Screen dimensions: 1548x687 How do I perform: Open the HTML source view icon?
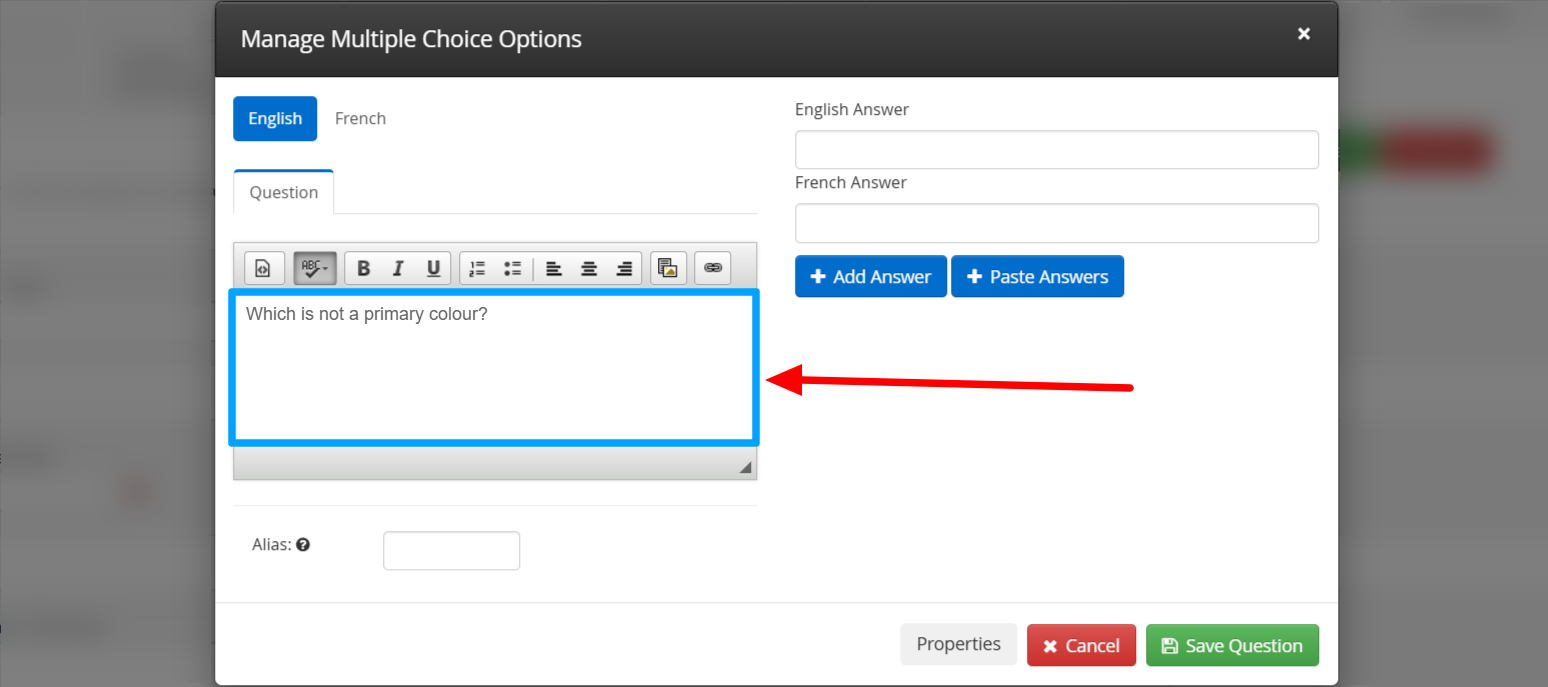[264, 268]
